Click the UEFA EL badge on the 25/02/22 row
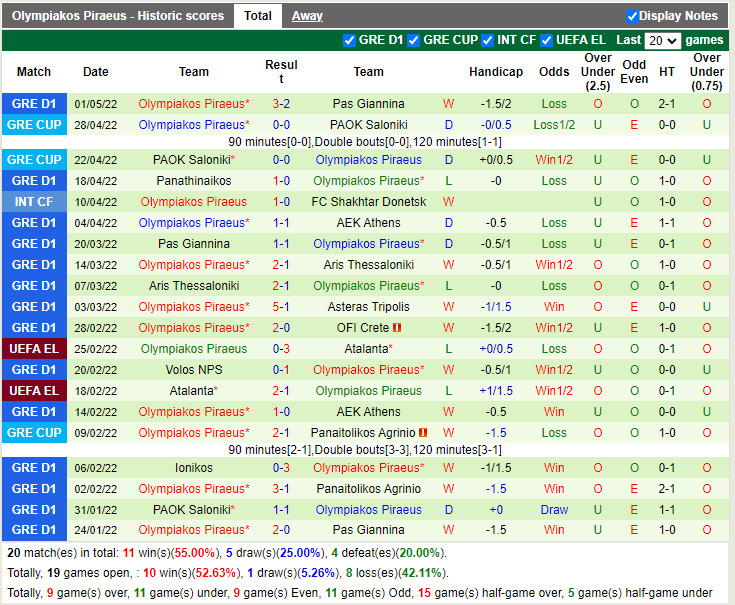 34,349
